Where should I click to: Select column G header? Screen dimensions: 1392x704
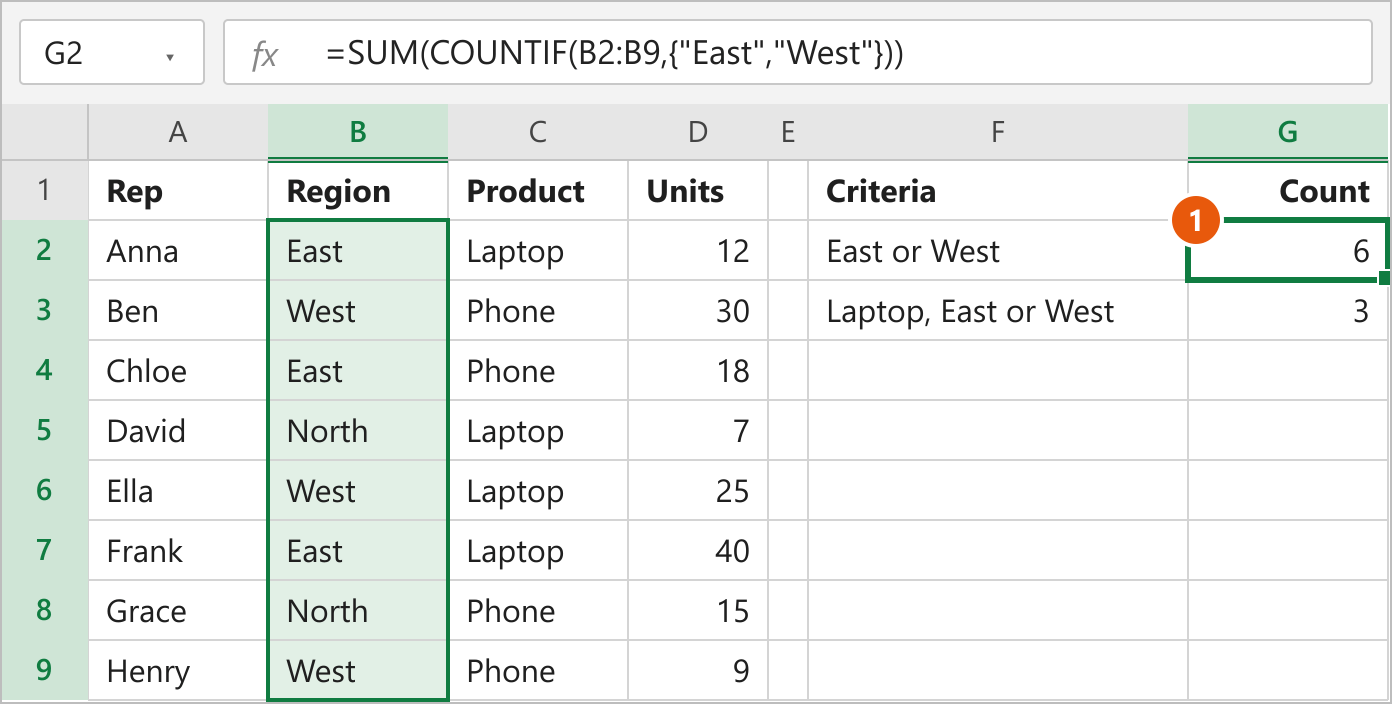(1288, 131)
